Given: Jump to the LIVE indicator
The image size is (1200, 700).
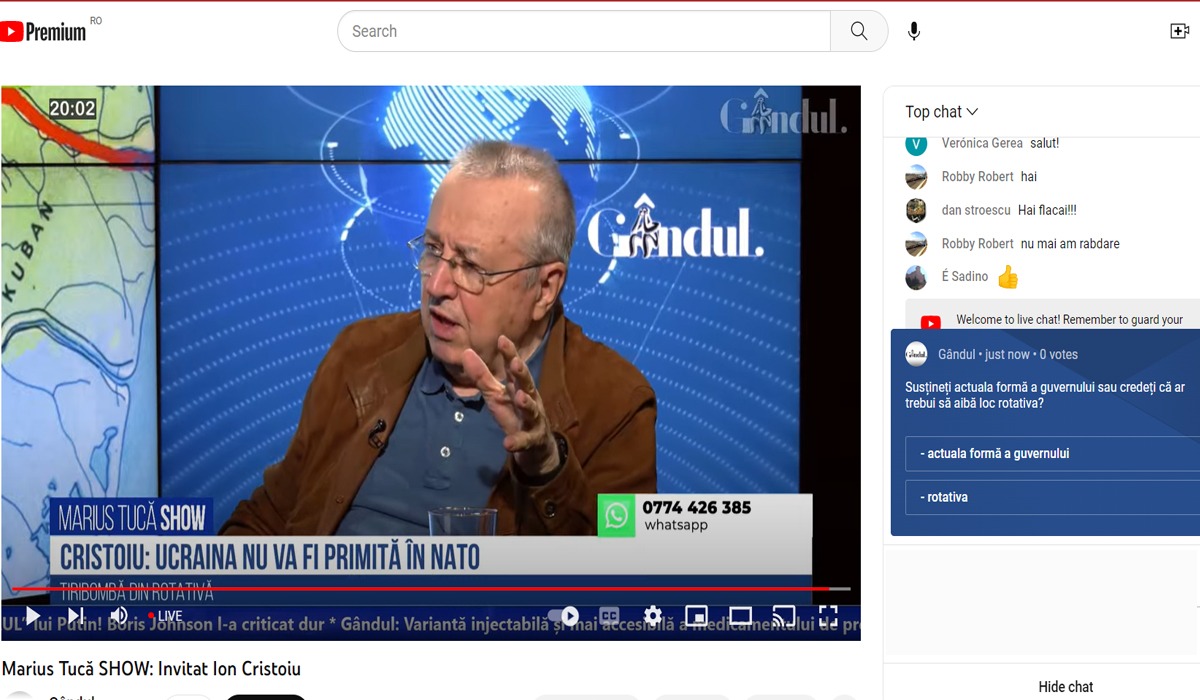Looking at the screenshot, I should click(x=165, y=616).
